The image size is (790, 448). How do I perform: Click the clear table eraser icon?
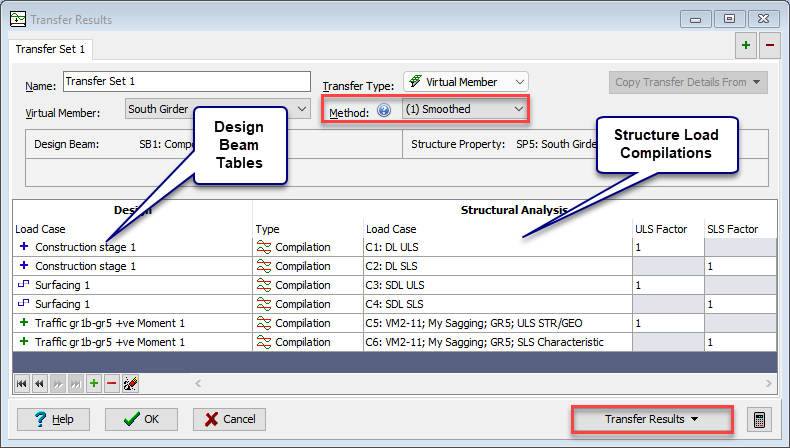point(130,384)
